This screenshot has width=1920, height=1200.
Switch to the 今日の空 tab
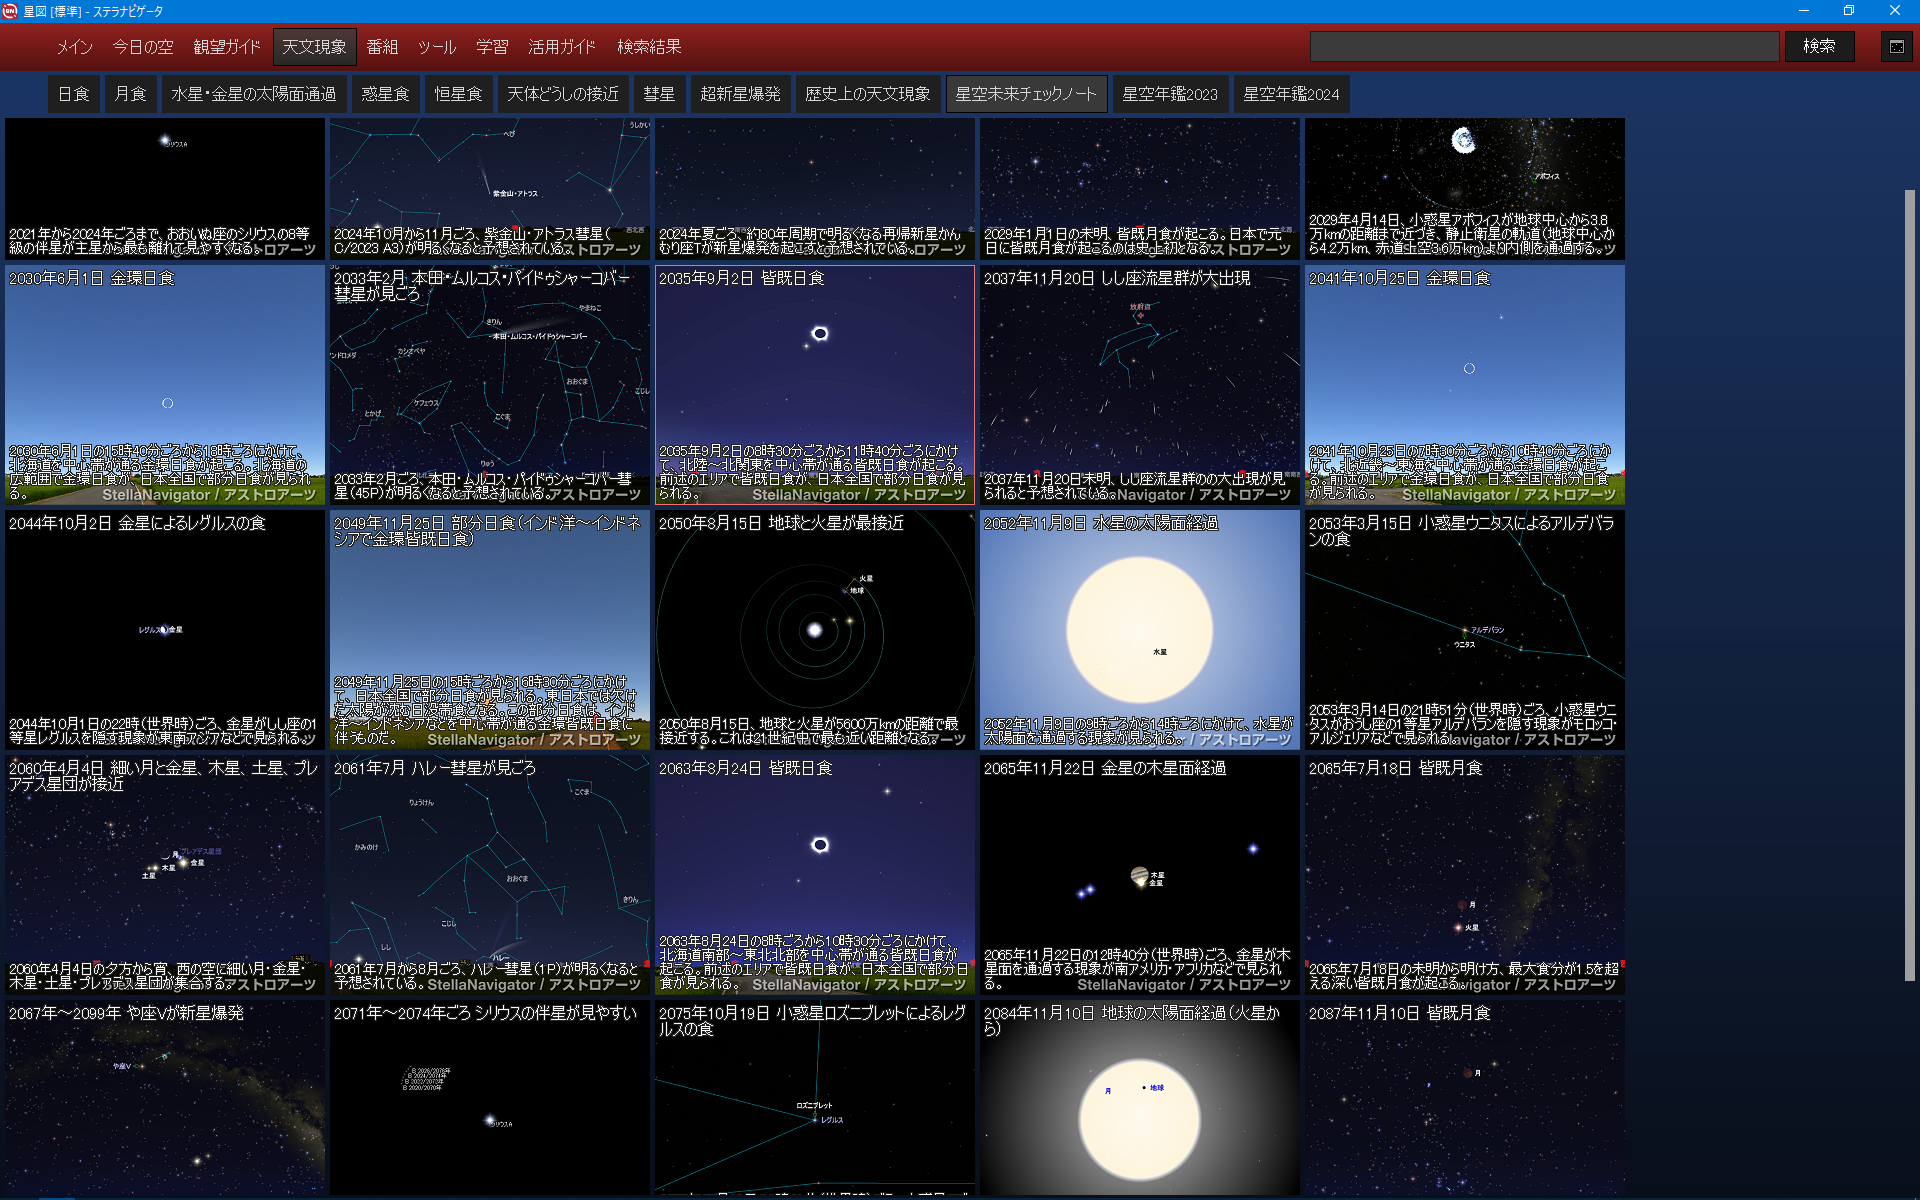[143, 47]
